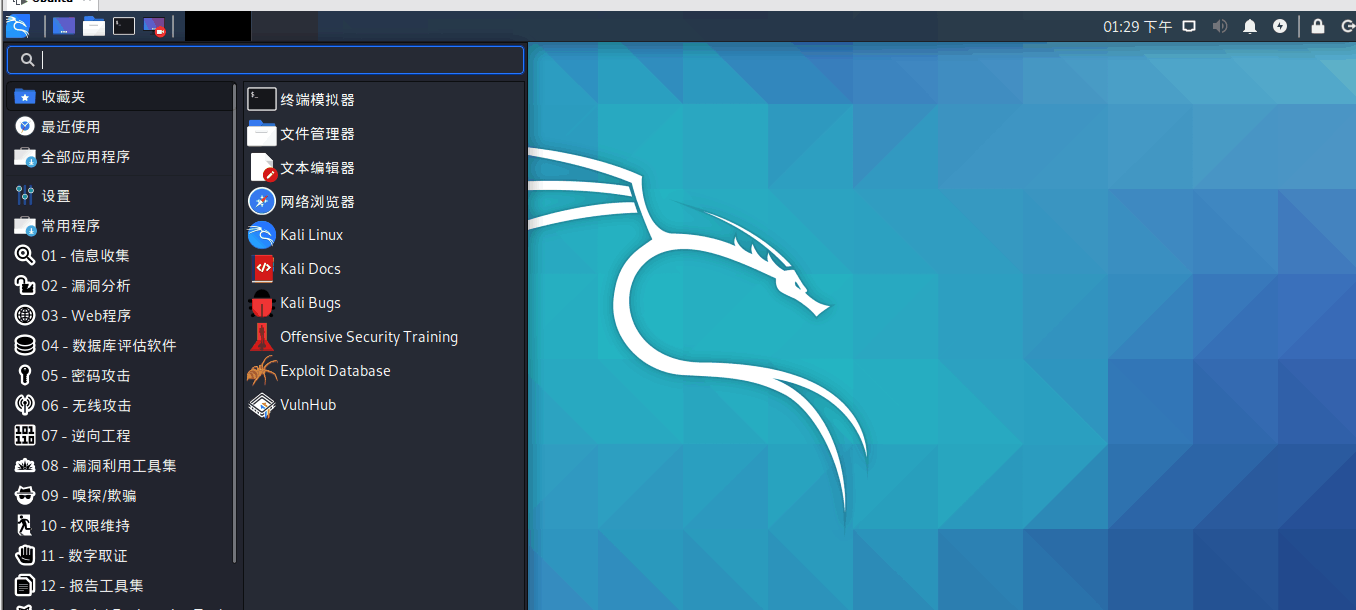
Task: Open 01 - 信息收集 category
Action: click(120, 256)
